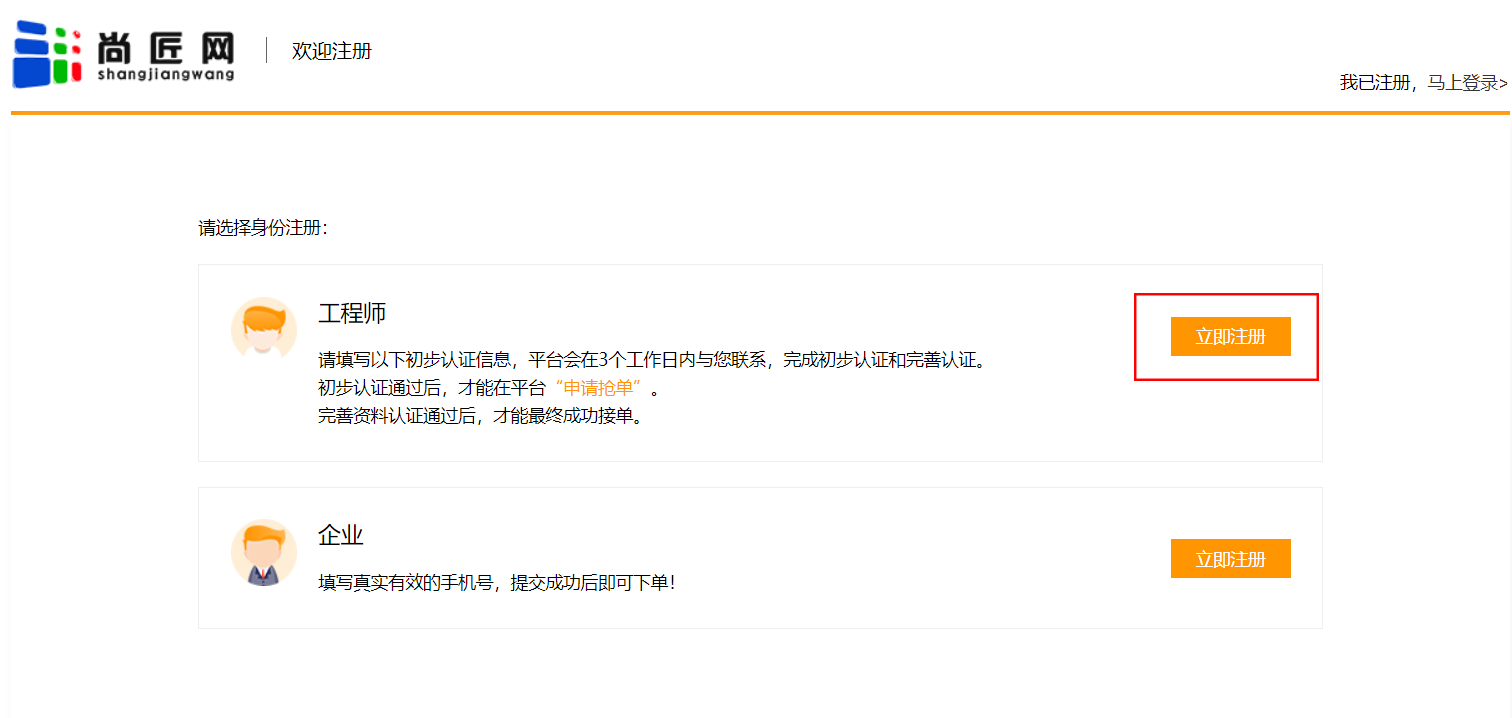
Task: Click the shangjiangwang pinyin text under logo
Action: click(x=166, y=74)
